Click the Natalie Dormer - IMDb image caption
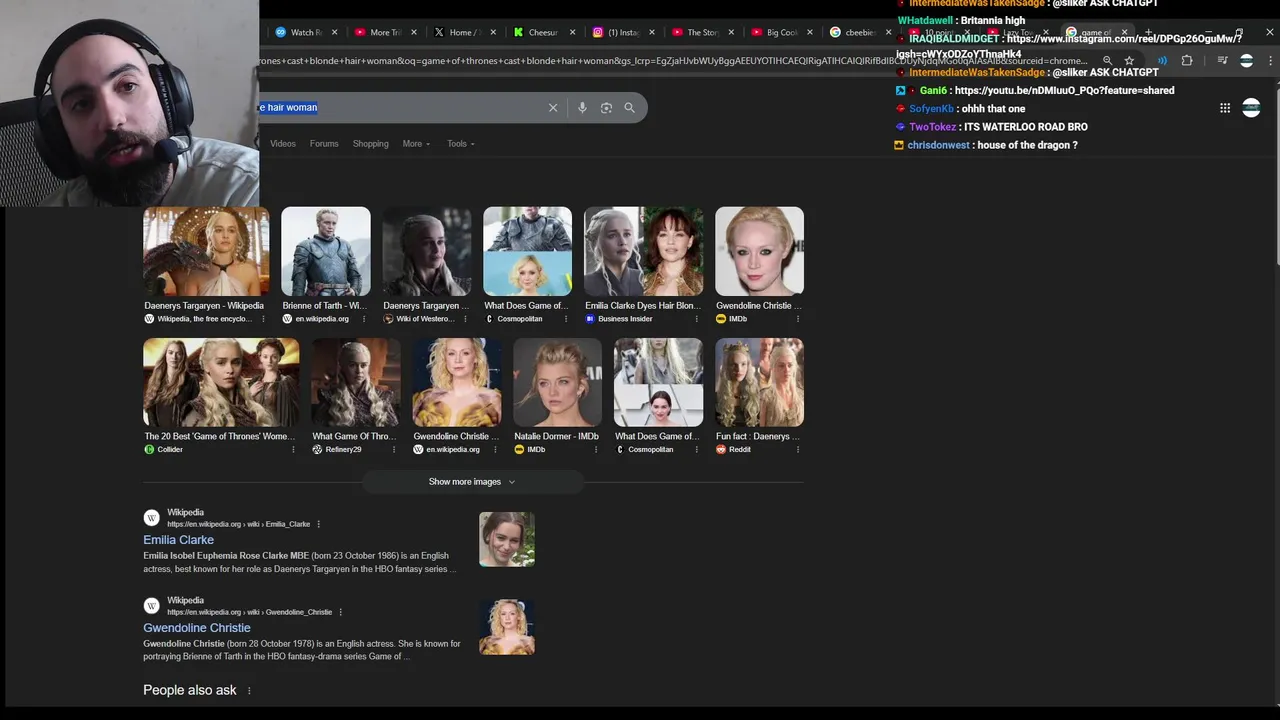 pyautogui.click(x=556, y=437)
